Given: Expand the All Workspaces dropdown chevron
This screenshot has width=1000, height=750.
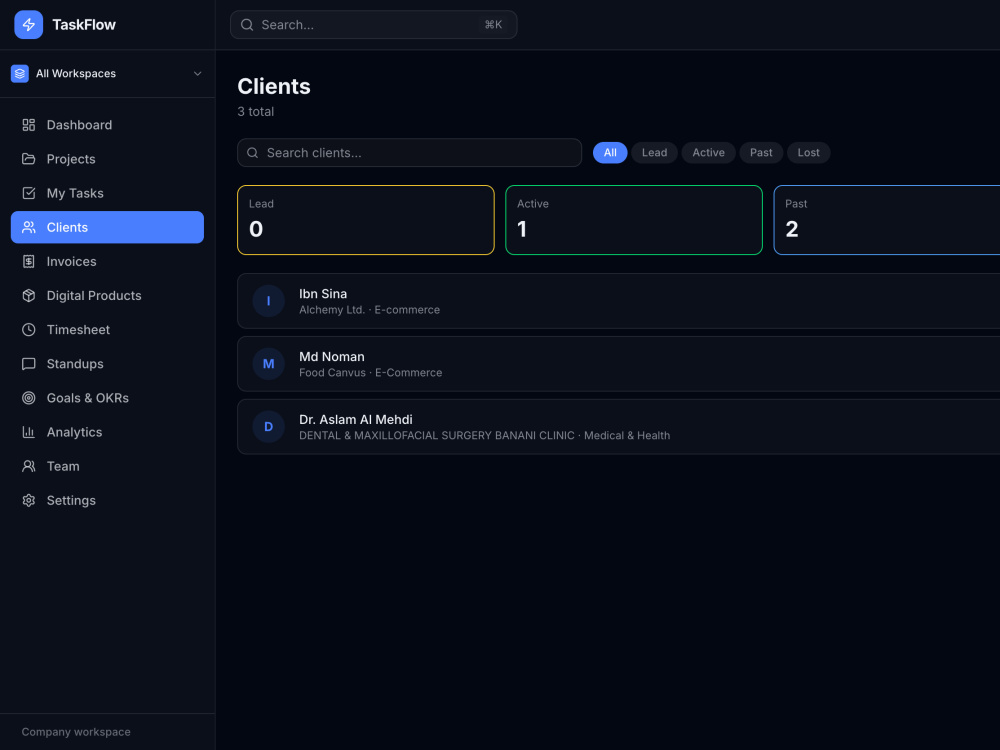Looking at the screenshot, I should 198,74.
